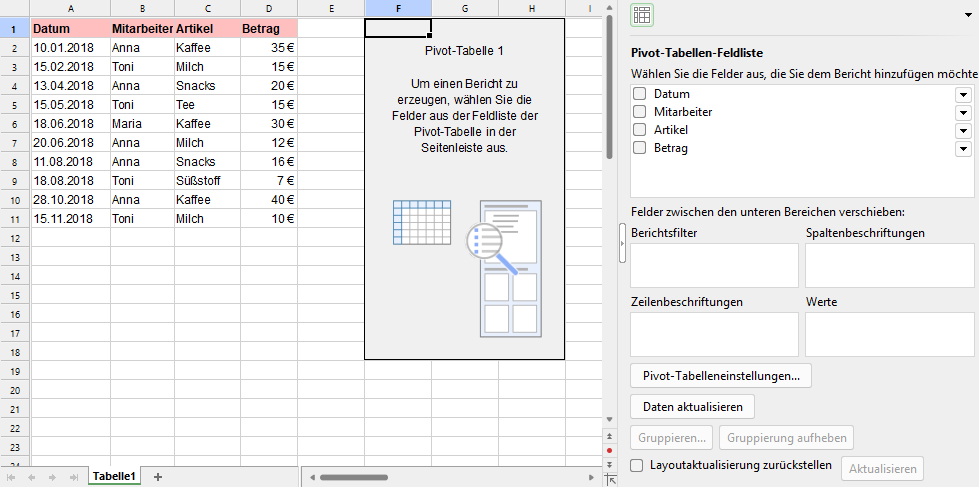Image resolution: width=979 pixels, height=487 pixels.
Task: Click the Pivot-Tabelle 1 placeholder title
Action: 464,51
